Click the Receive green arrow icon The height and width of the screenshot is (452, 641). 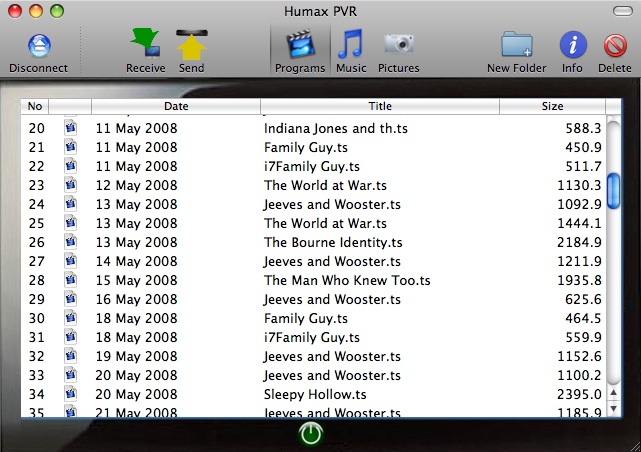[145, 42]
